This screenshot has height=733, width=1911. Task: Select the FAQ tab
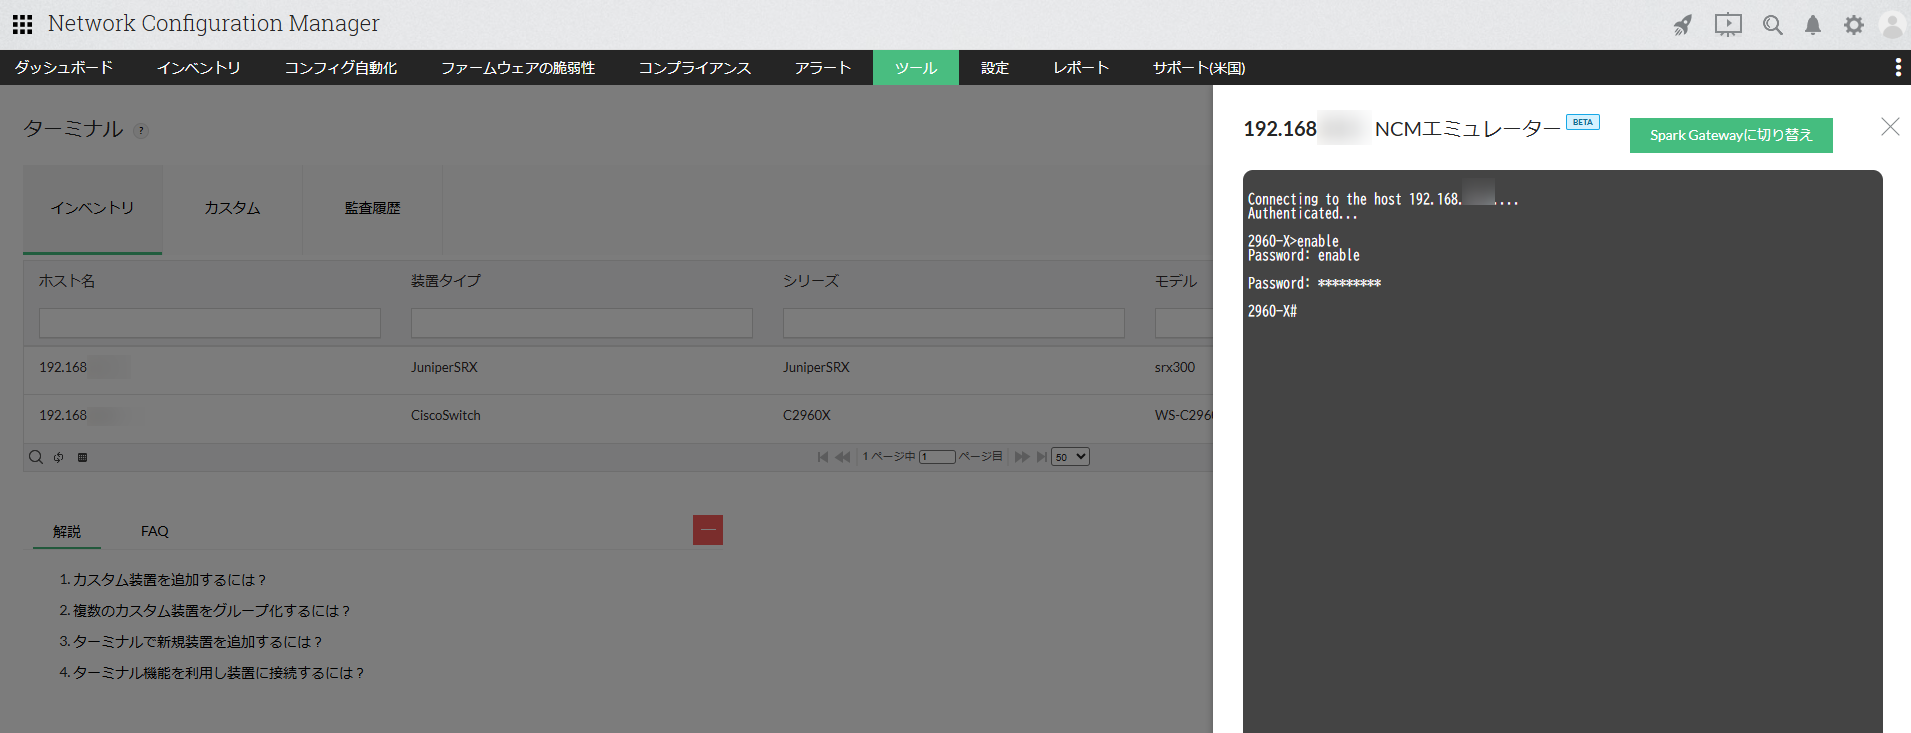155,531
